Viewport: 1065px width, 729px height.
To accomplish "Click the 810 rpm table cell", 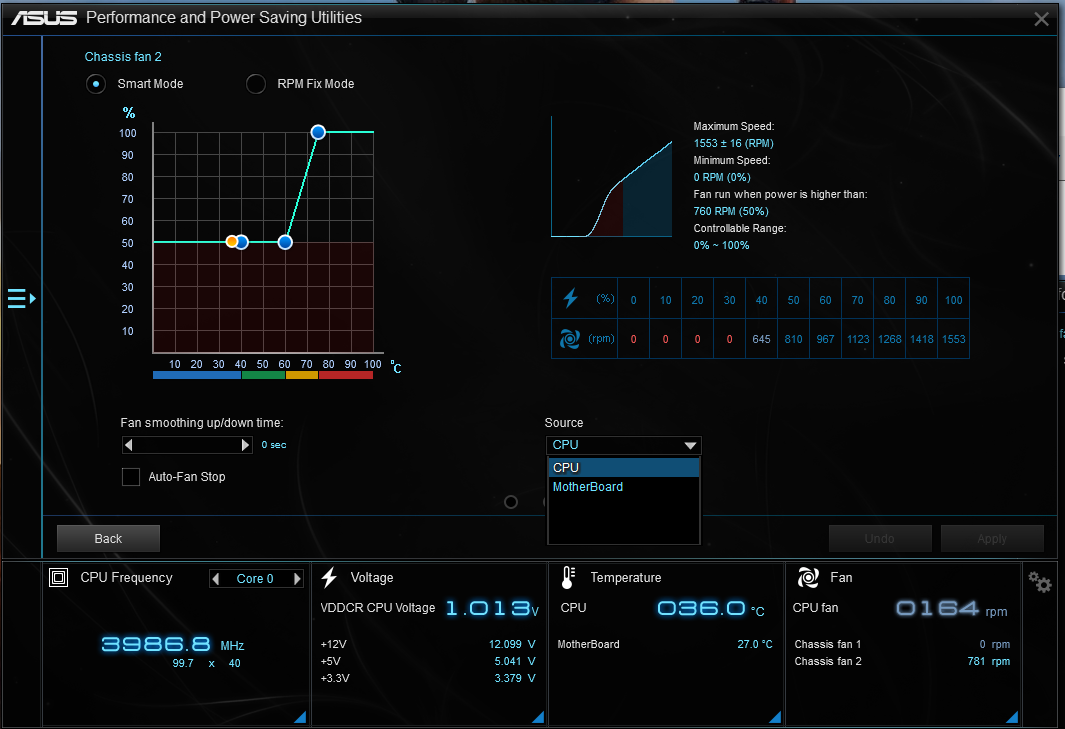I will [793, 338].
